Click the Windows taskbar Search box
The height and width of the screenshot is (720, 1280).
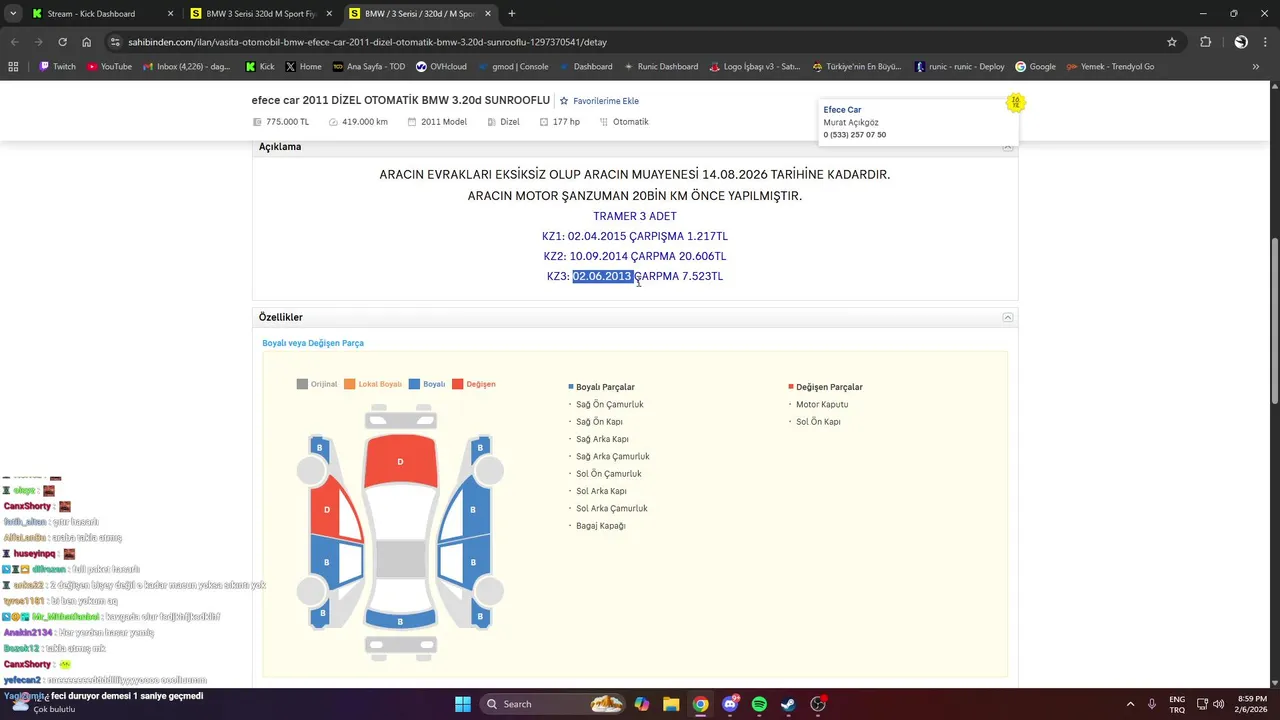tap(553, 704)
